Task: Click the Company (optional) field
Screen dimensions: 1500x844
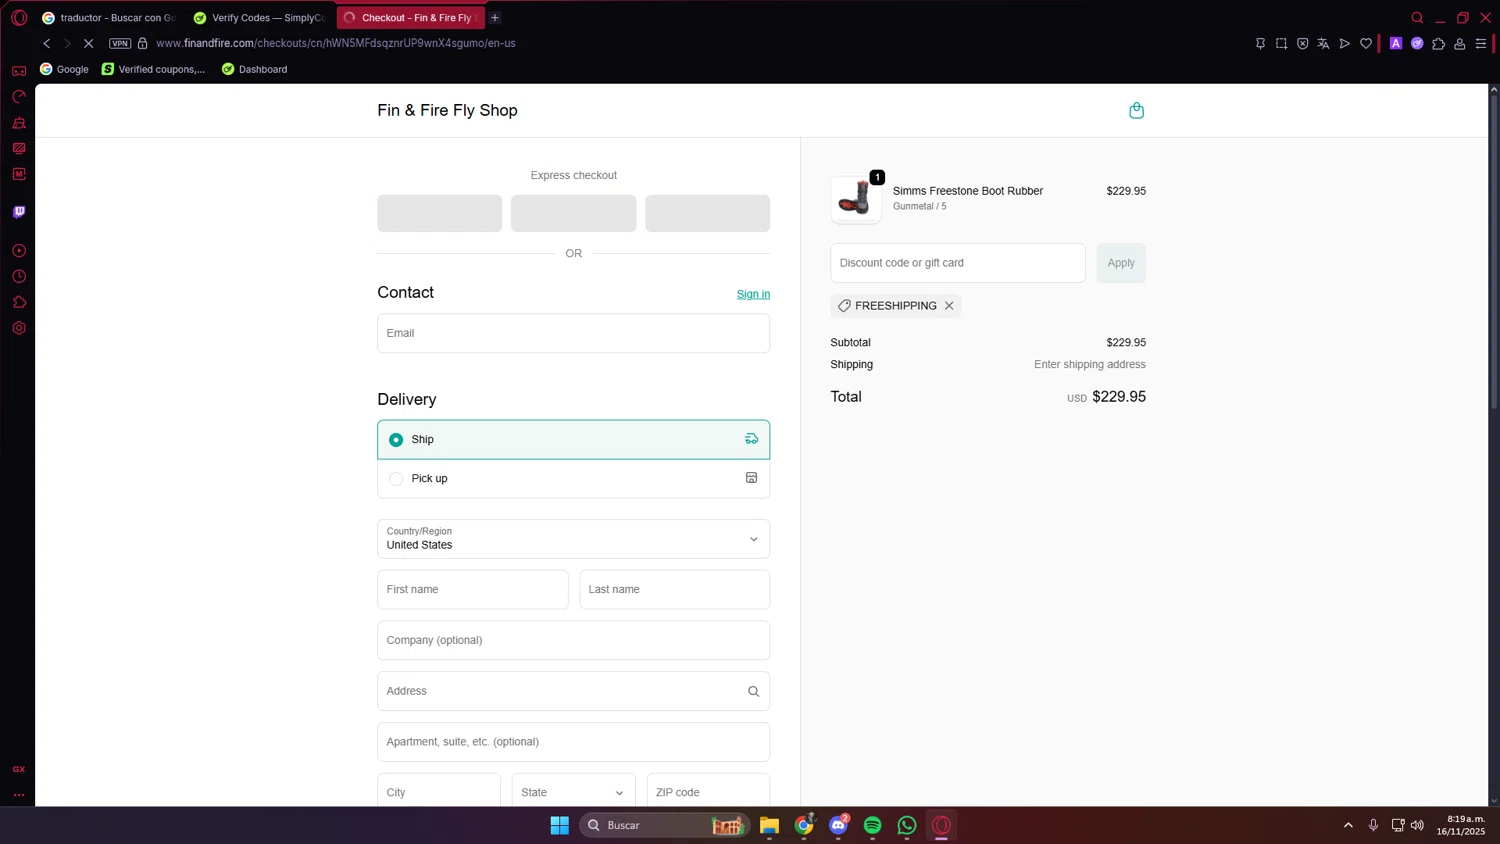Action: pos(573,640)
